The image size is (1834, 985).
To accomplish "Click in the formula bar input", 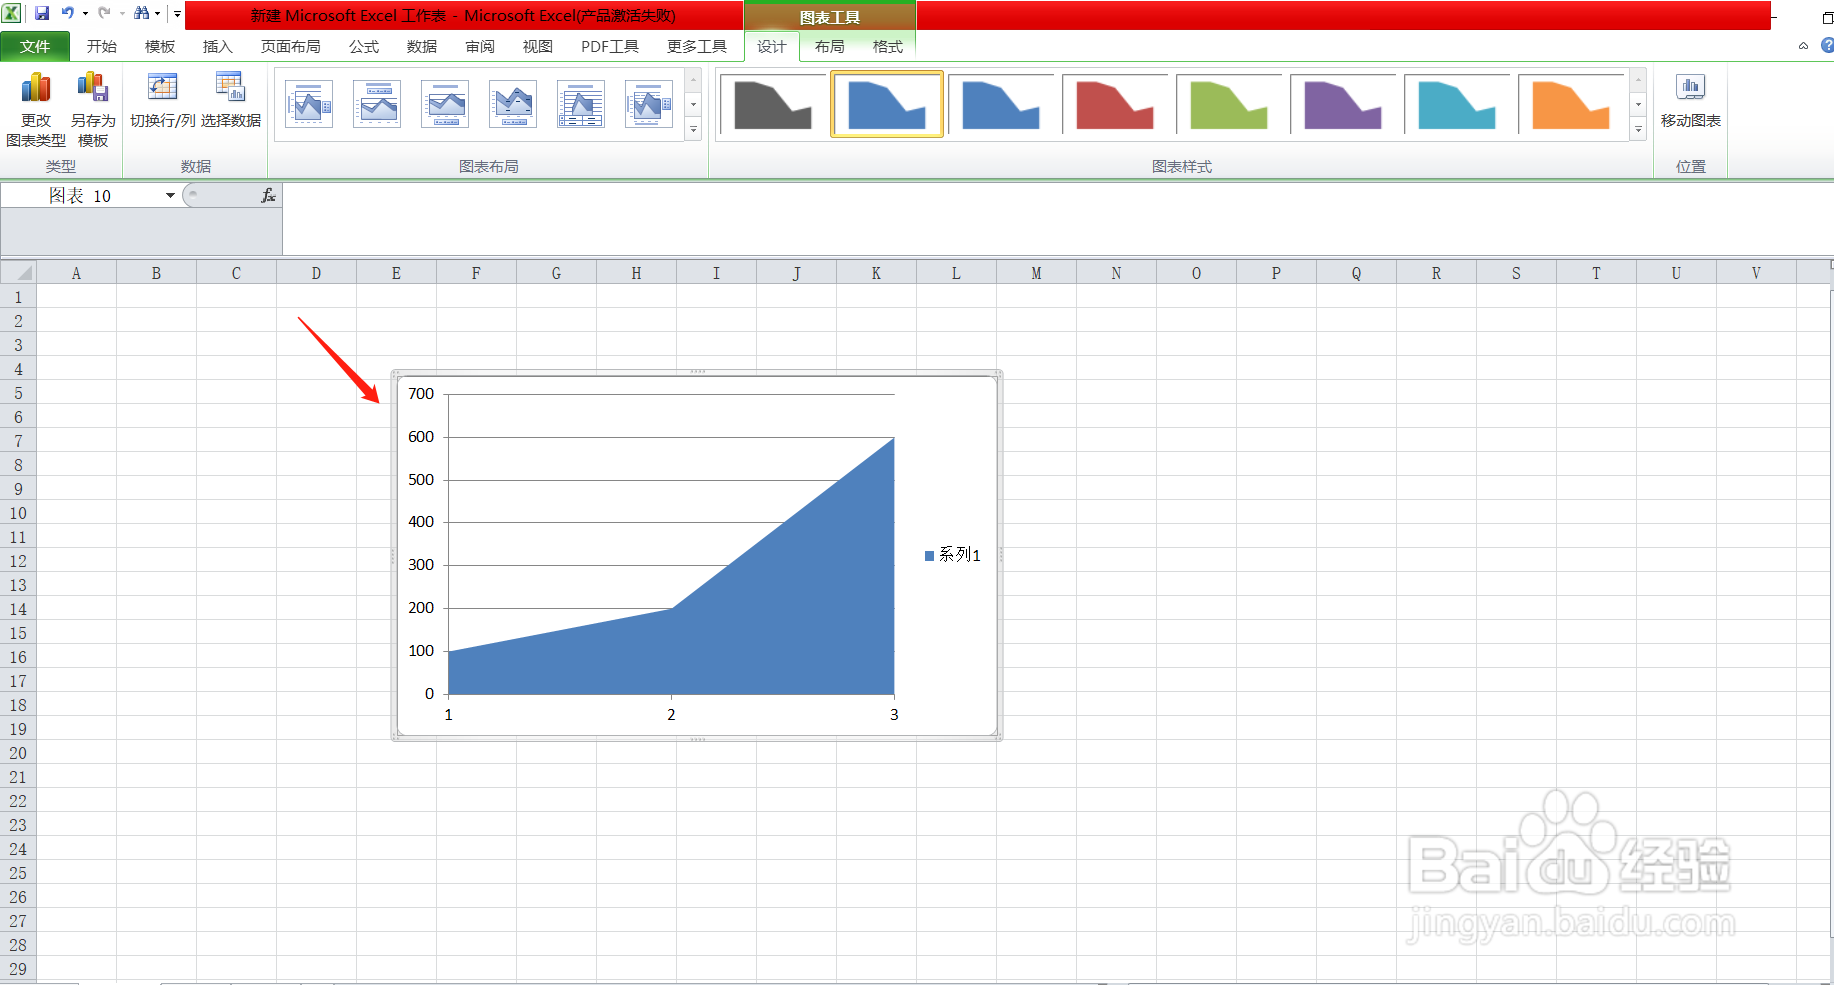I will [1058, 218].
